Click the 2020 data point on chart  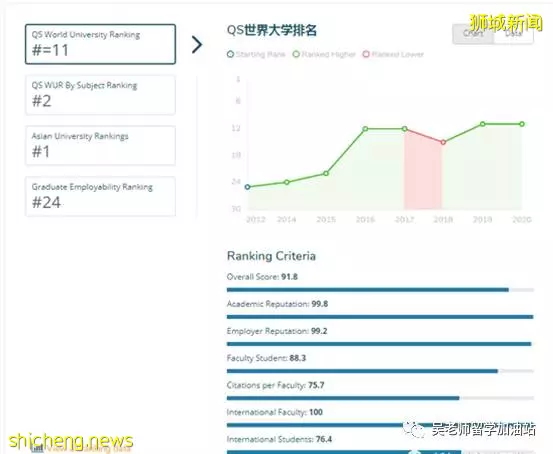[x=522, y=124]
